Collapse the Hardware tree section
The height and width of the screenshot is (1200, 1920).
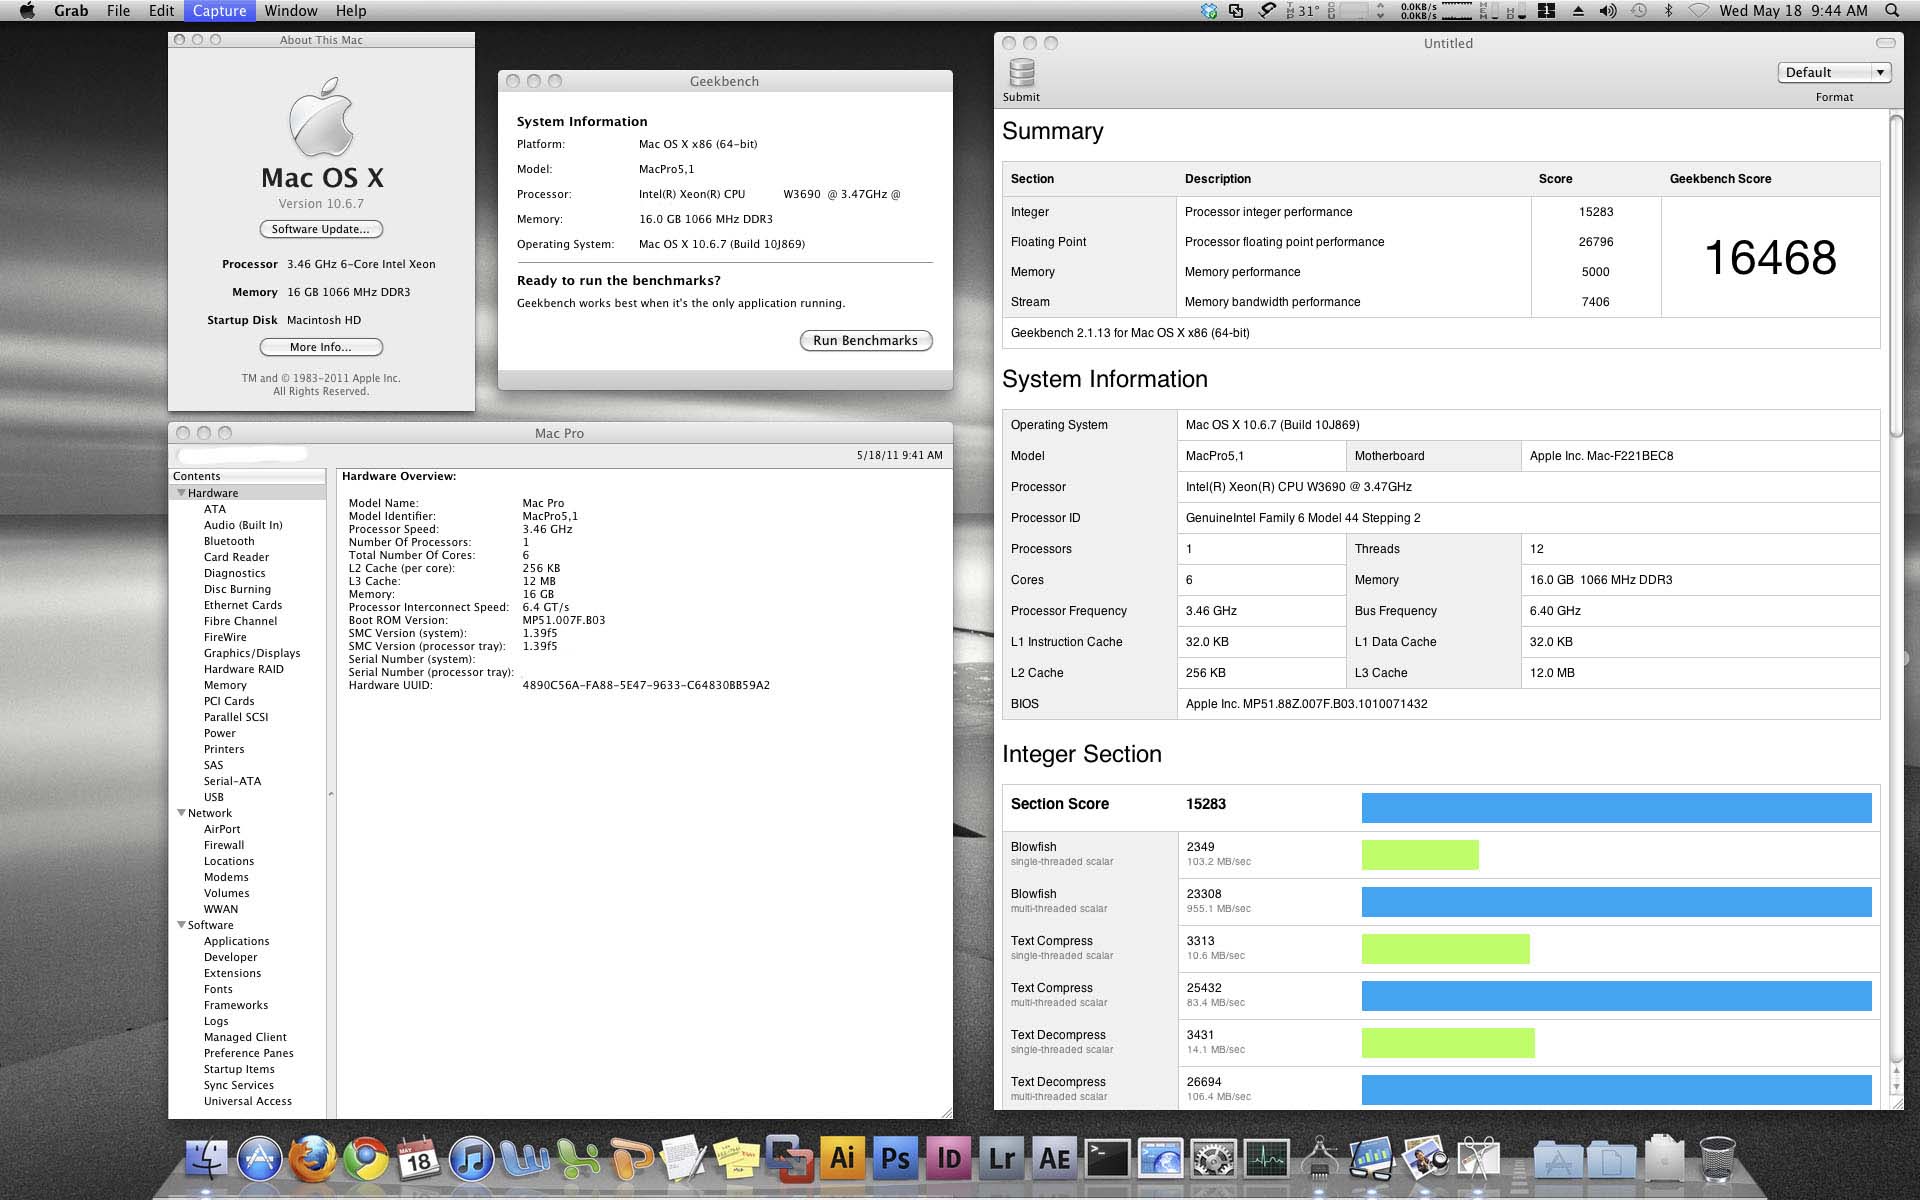point(181,493)
